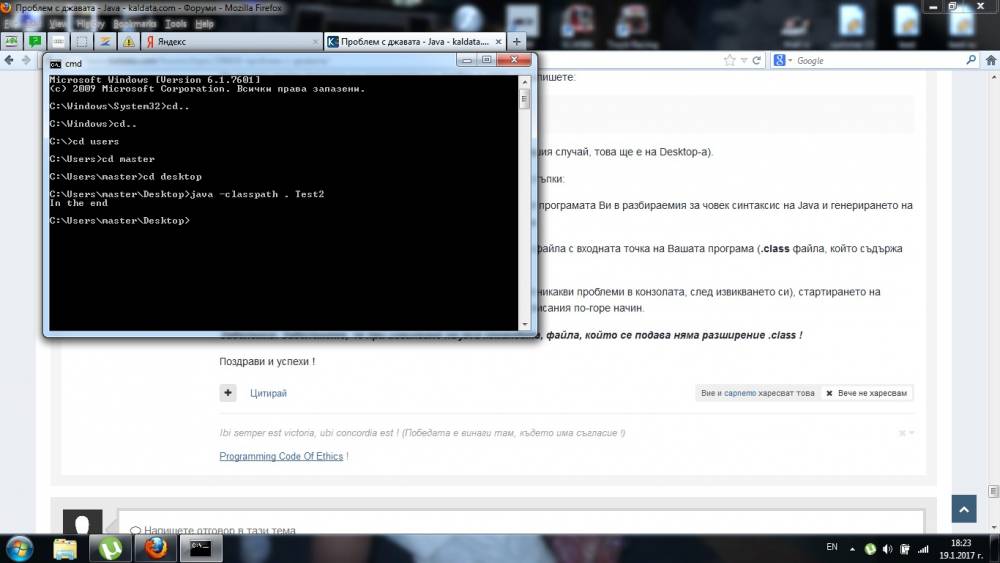The width and height of the screenshot is (1000, 563).
Task: Open the volume speaker tray icon
Action: [x=887, y=549]
